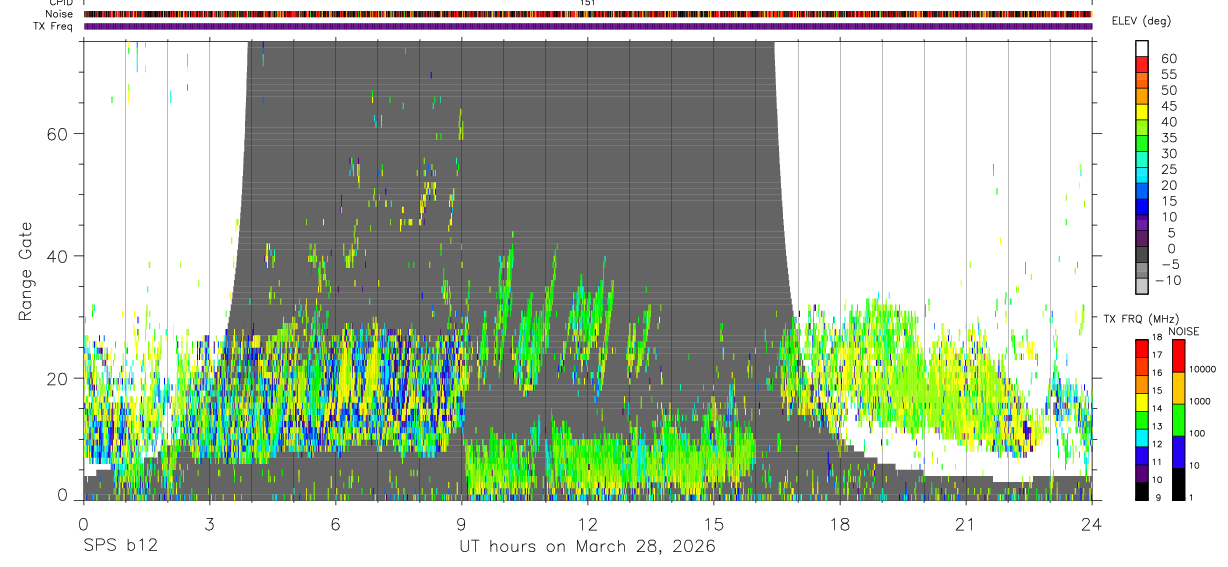
Task: Click x-axis tick label '9'
Action: point(462,525)
